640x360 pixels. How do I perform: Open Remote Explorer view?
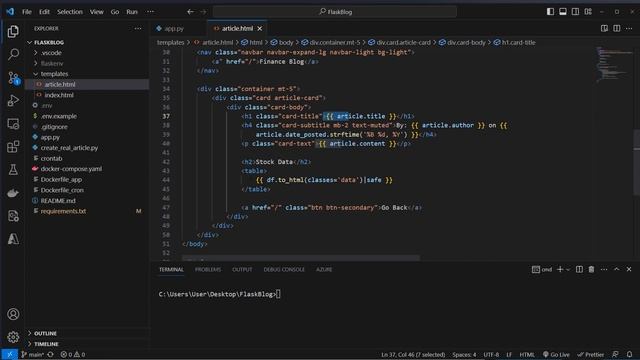13,124
